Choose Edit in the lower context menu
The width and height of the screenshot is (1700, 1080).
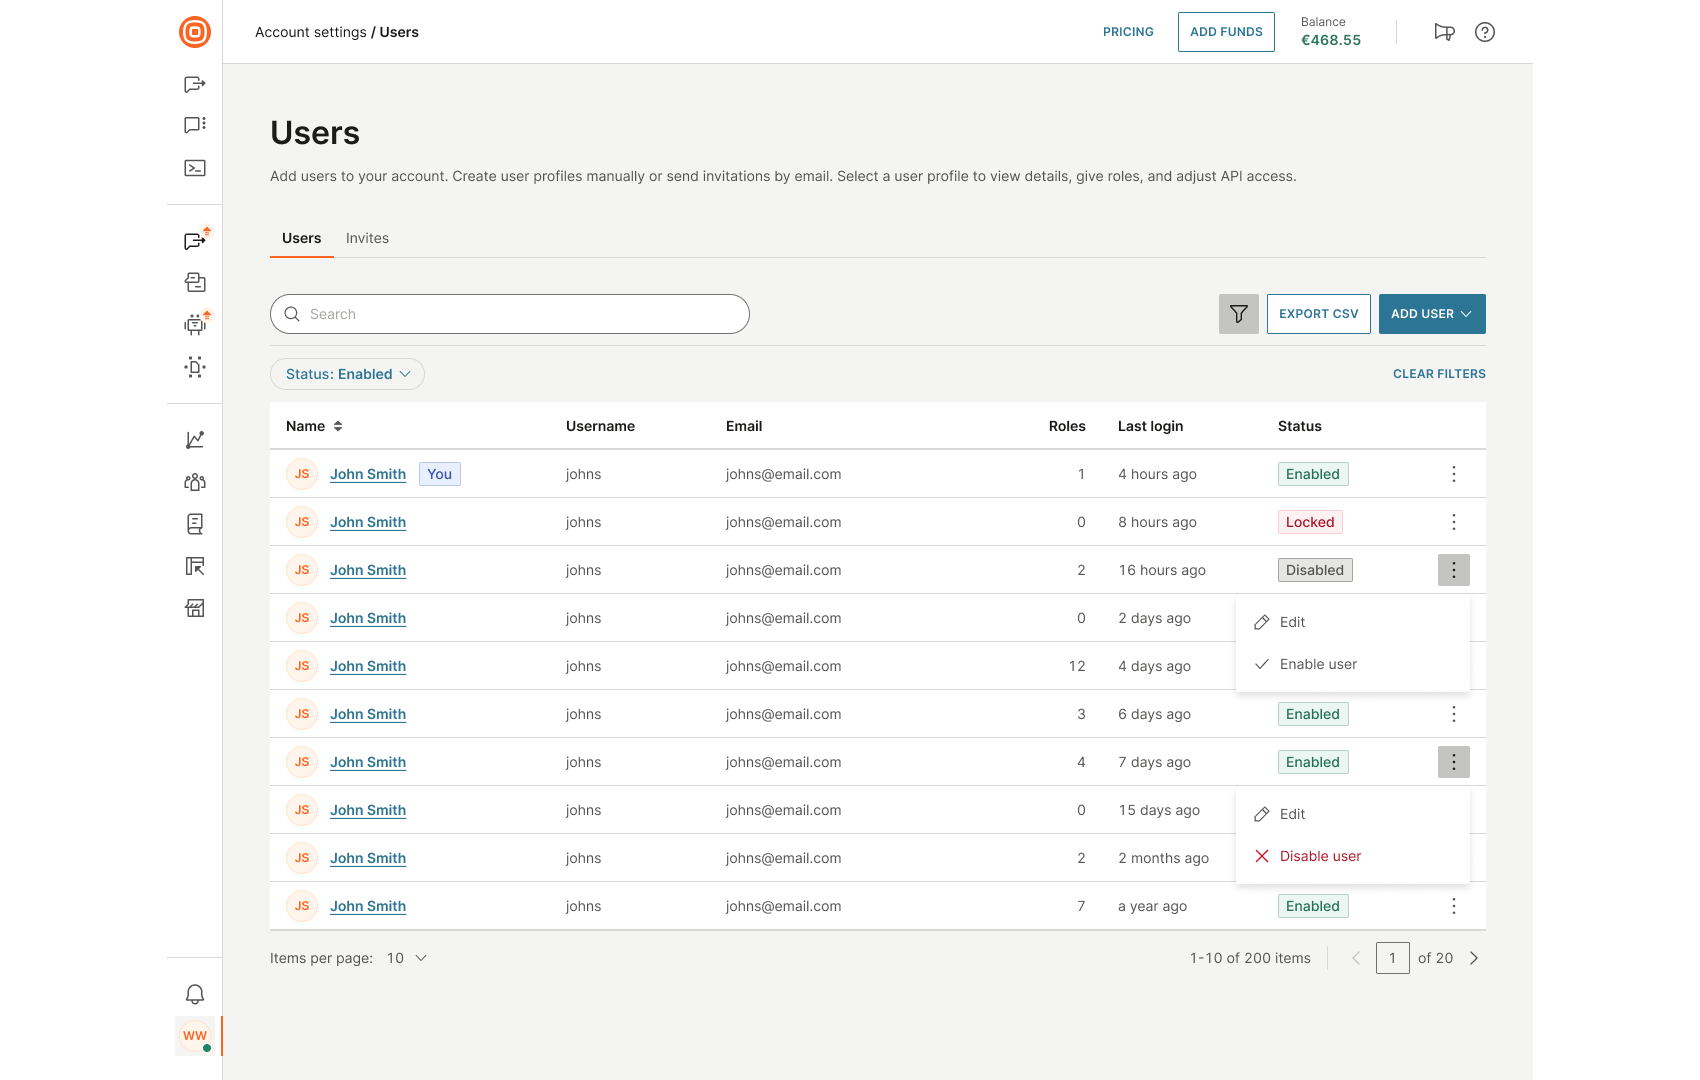point(1353,814)
